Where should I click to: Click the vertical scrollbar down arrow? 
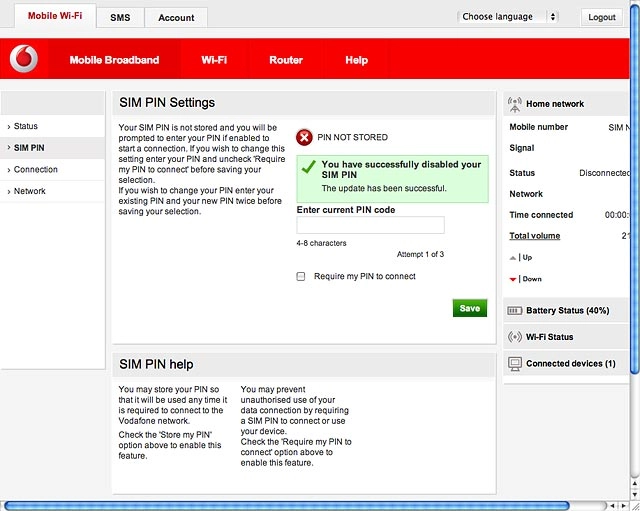635,495
